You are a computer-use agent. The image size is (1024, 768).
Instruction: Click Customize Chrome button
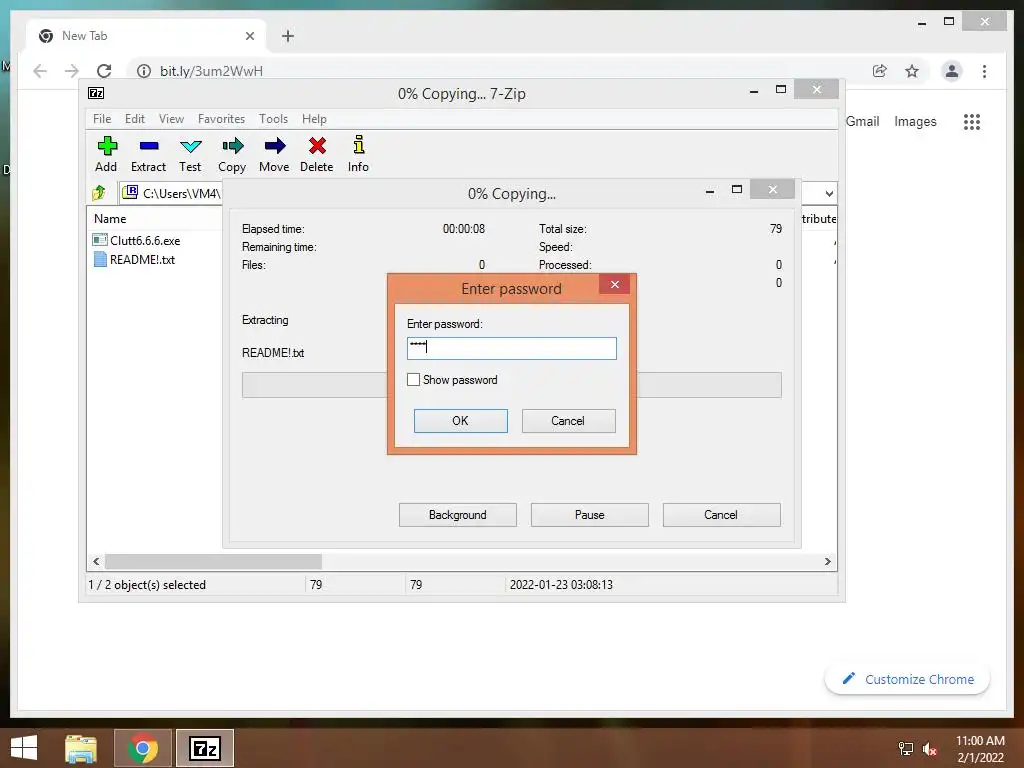coord(907,679)
